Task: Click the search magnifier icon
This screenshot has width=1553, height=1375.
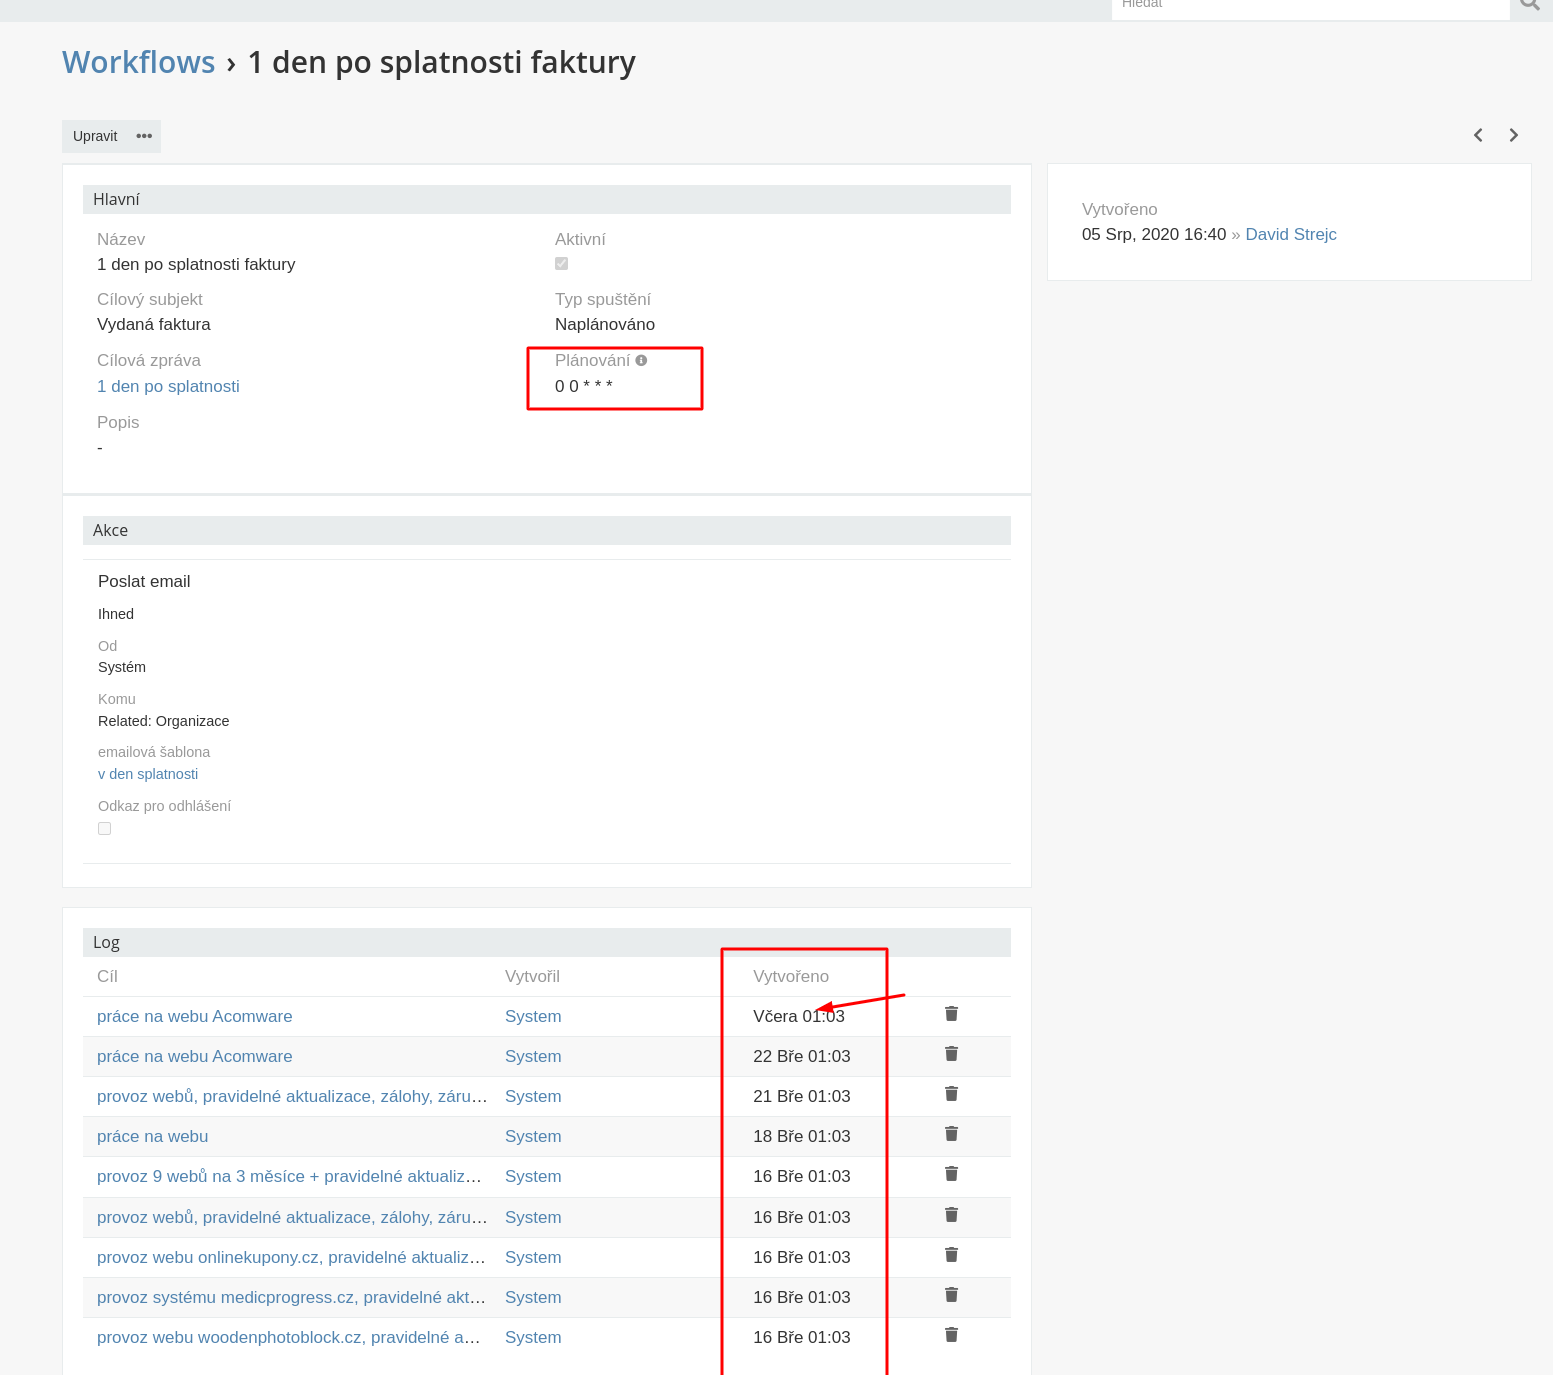Action: [1530, 5]
